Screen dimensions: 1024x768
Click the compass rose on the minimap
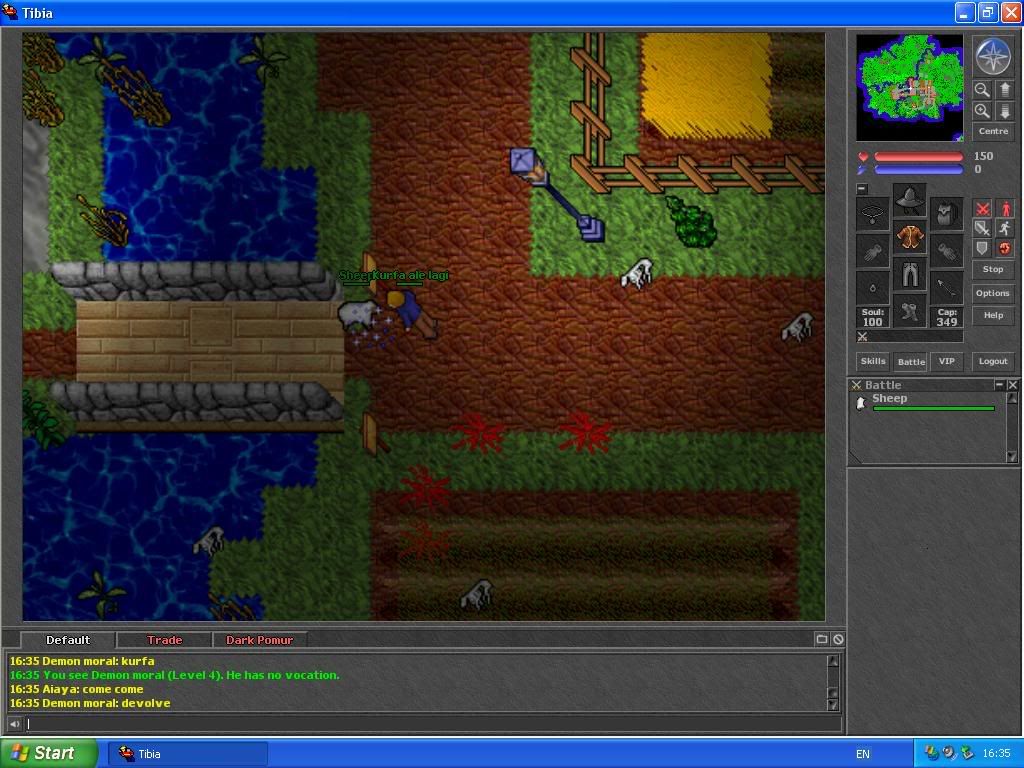[993, 56]
